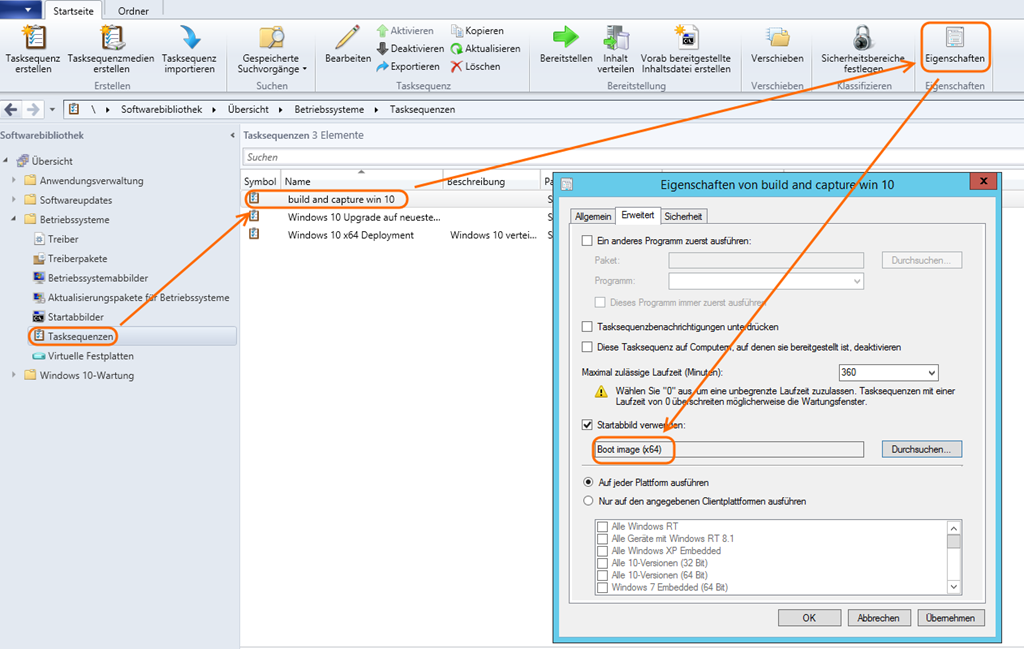Click Durchsuchen next to Boot image

(x=921, y=450)
